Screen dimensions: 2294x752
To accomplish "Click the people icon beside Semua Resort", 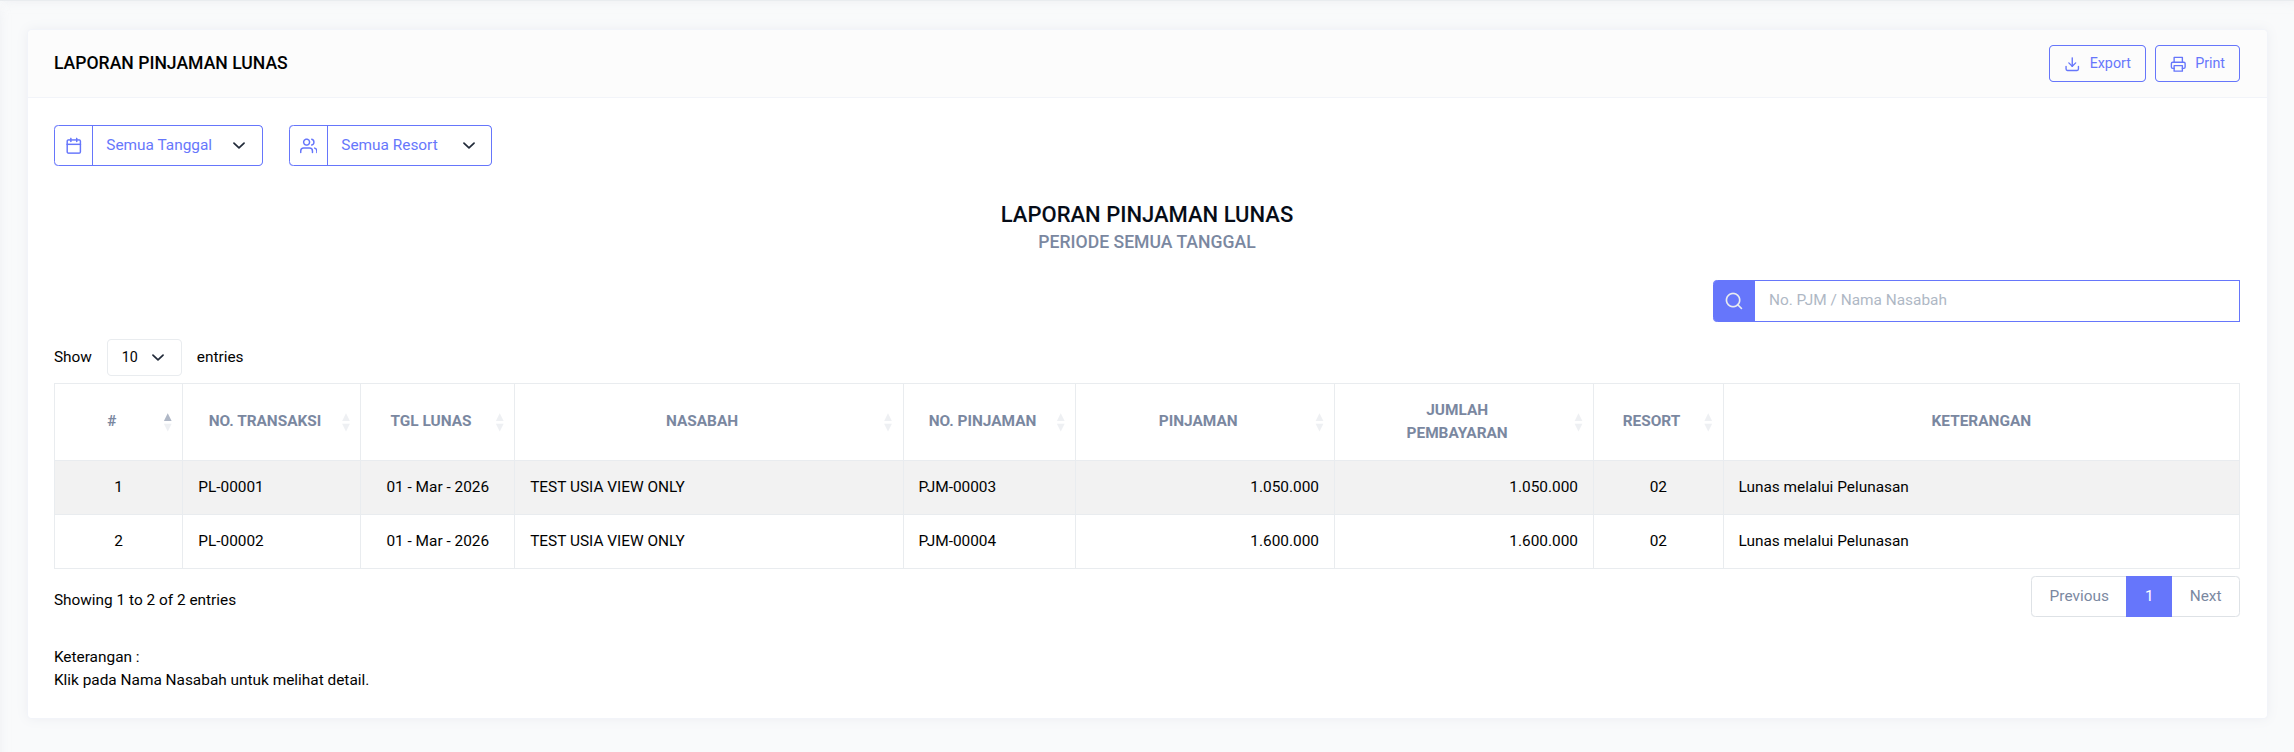I will pyautogui.click(x=308, y=145).
